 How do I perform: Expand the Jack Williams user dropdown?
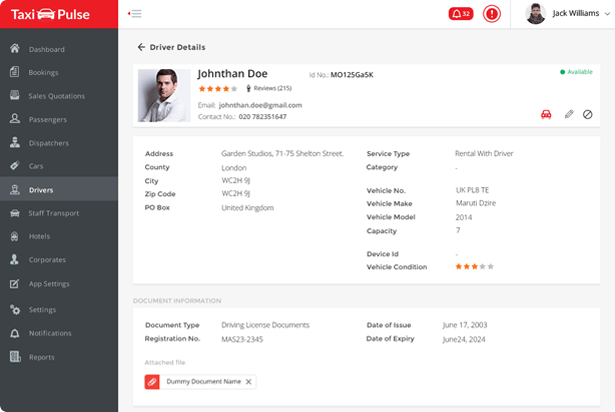[x=607, y=14]
